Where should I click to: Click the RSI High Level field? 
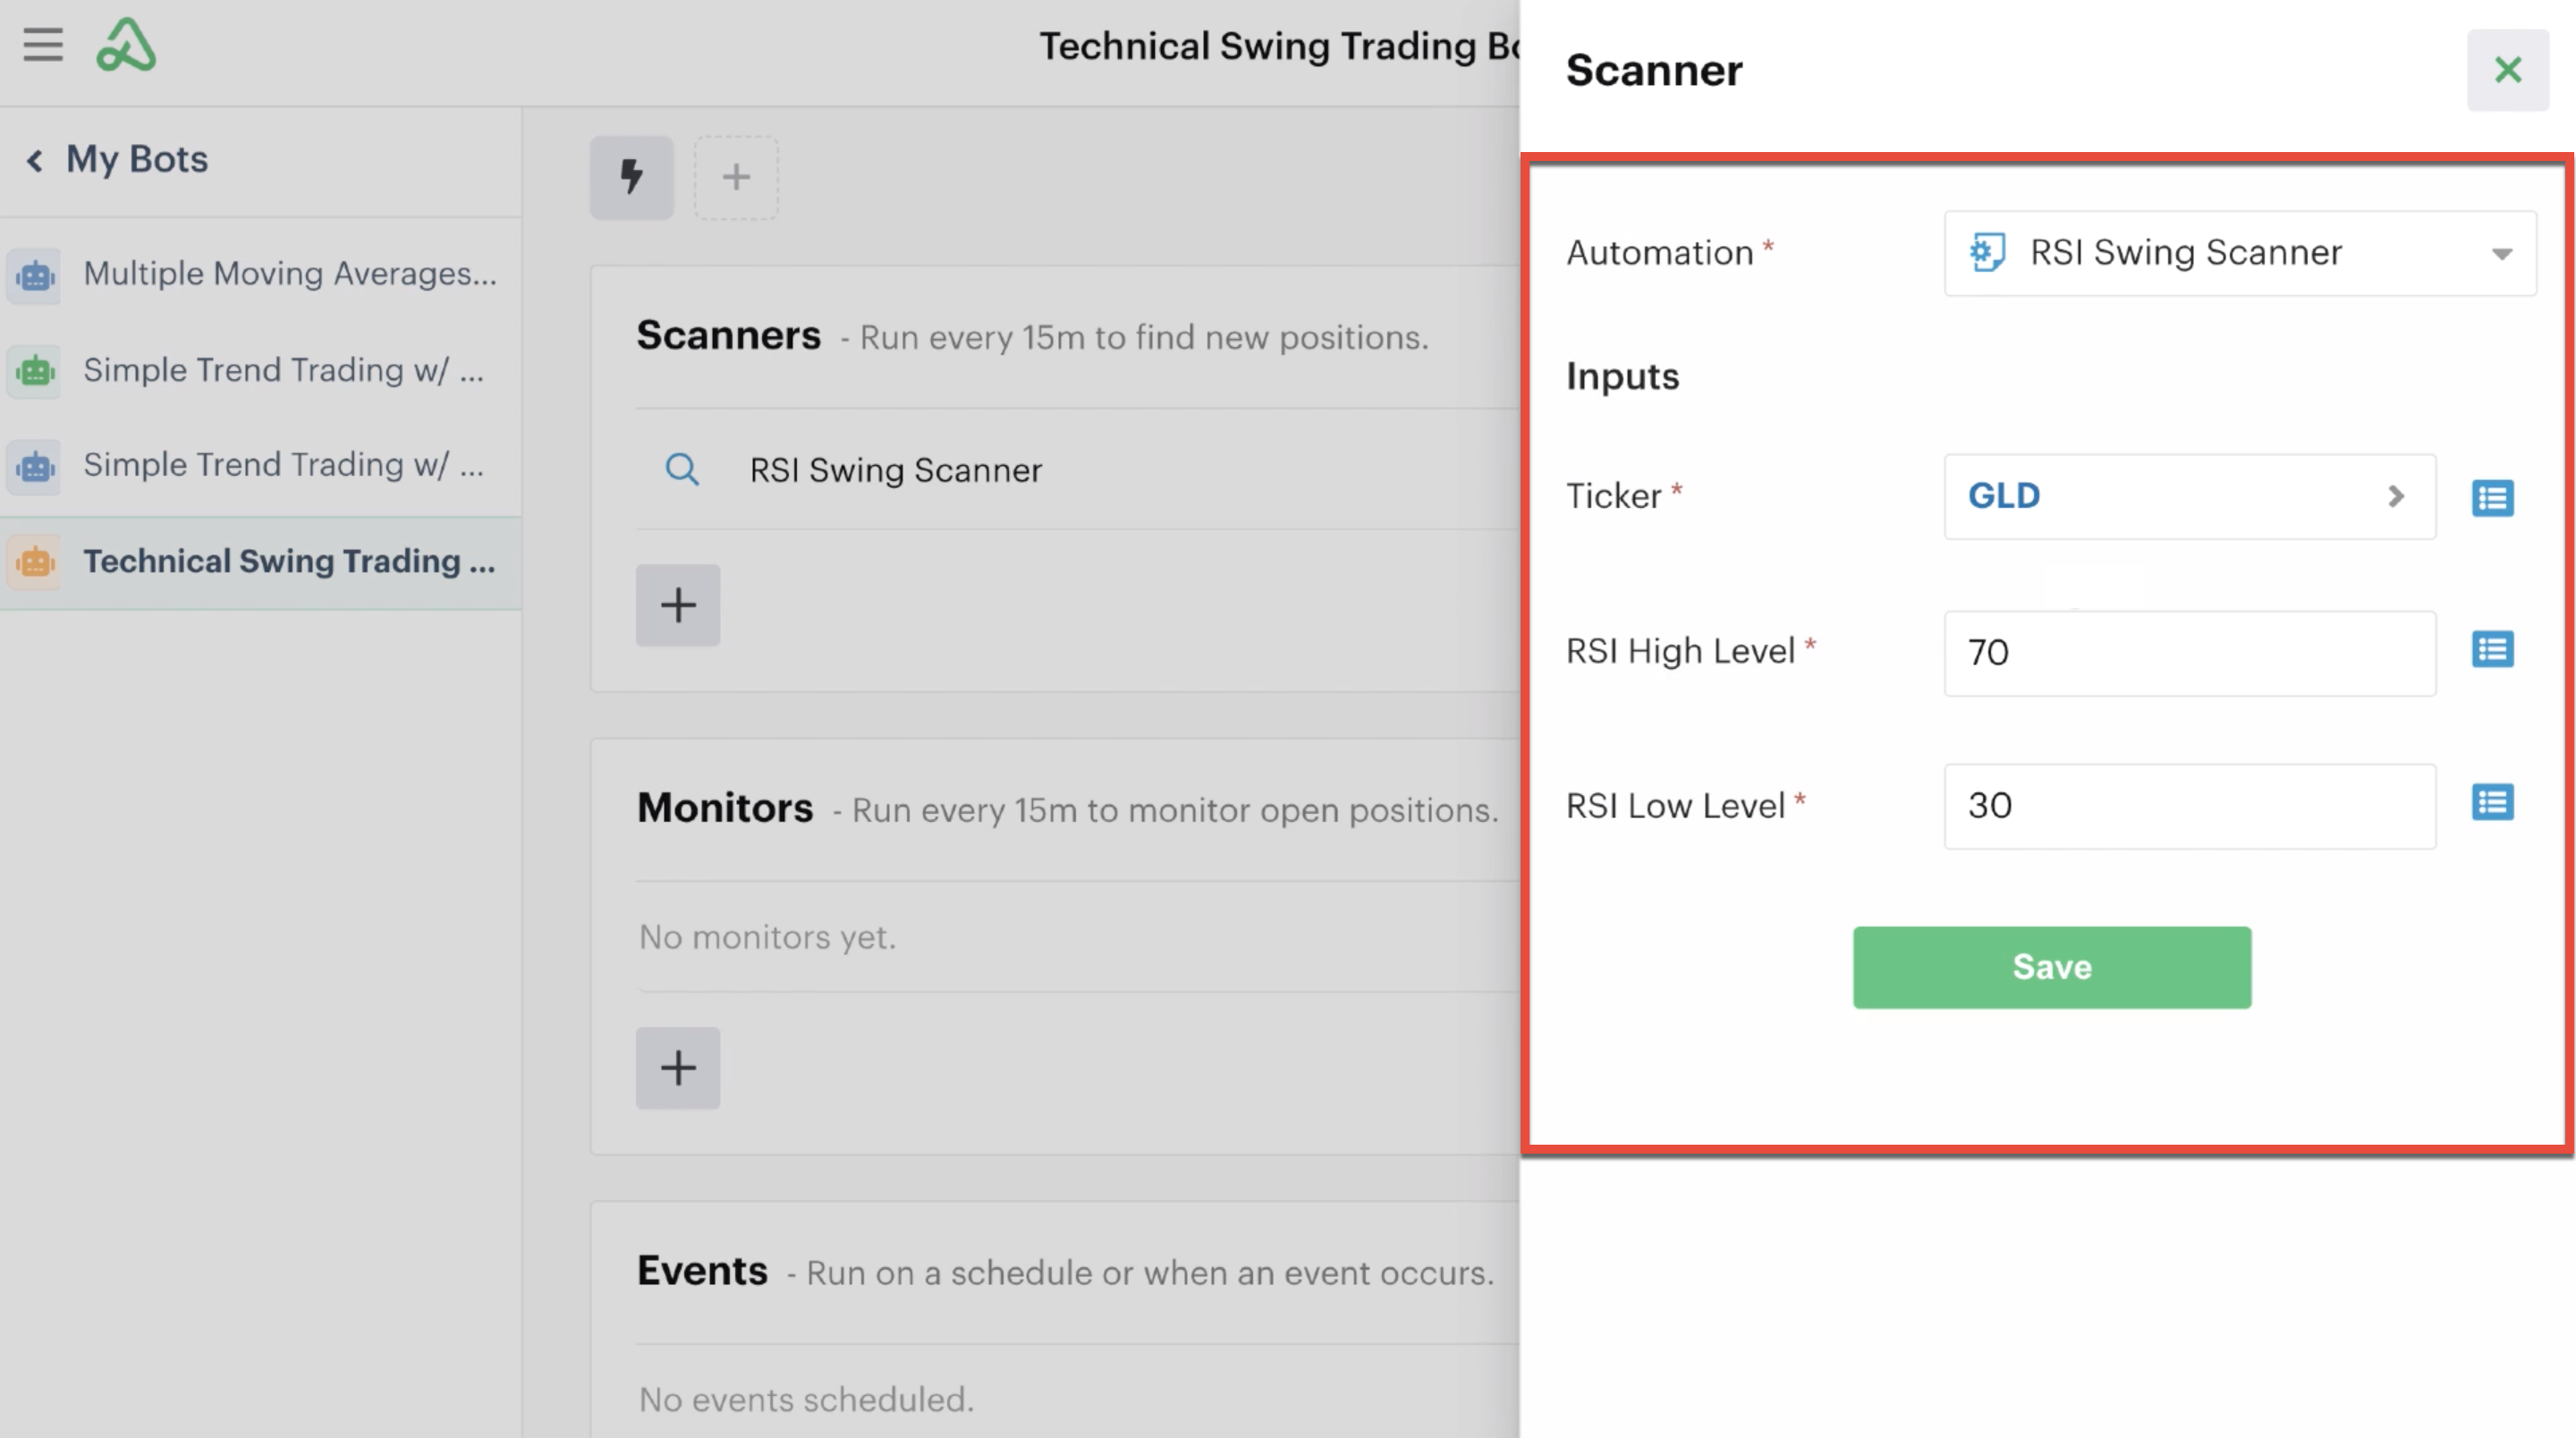point(2189,652)
